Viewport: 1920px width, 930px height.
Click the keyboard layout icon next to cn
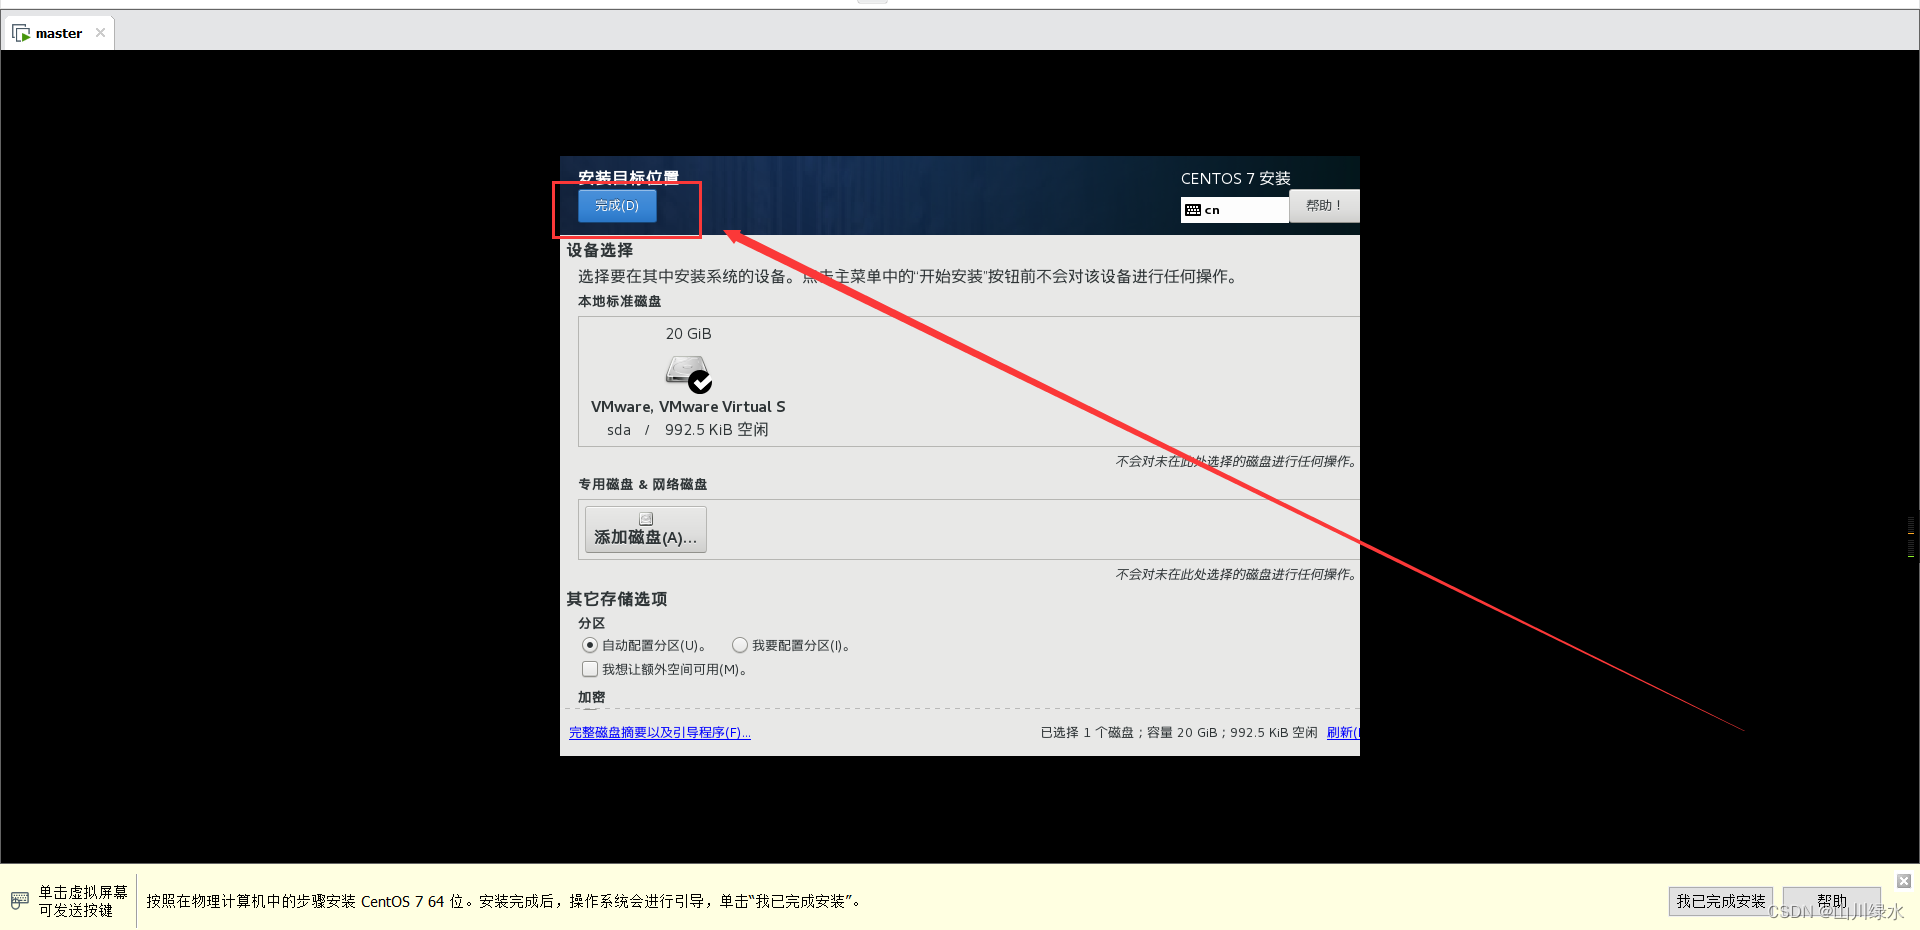pyautogui.click(x=1192, y=209)
